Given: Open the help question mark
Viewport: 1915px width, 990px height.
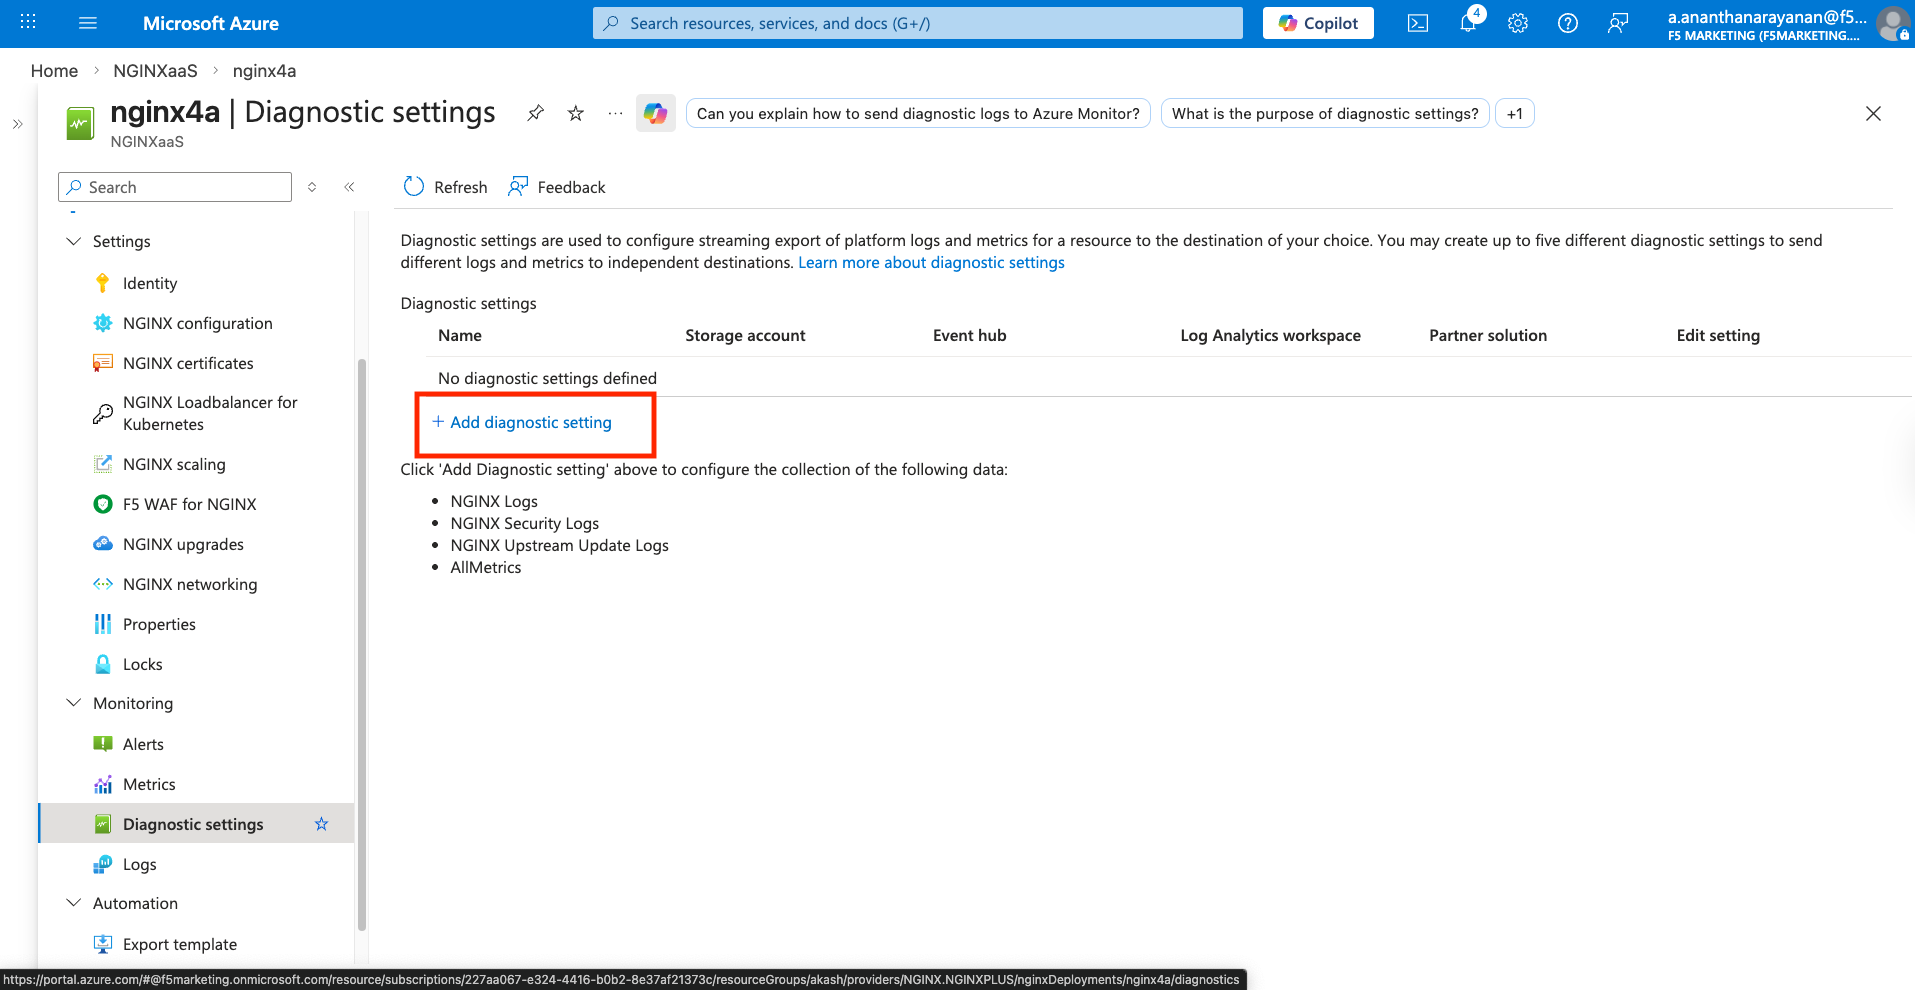Looking at the screenshot, I should 1568,23.
